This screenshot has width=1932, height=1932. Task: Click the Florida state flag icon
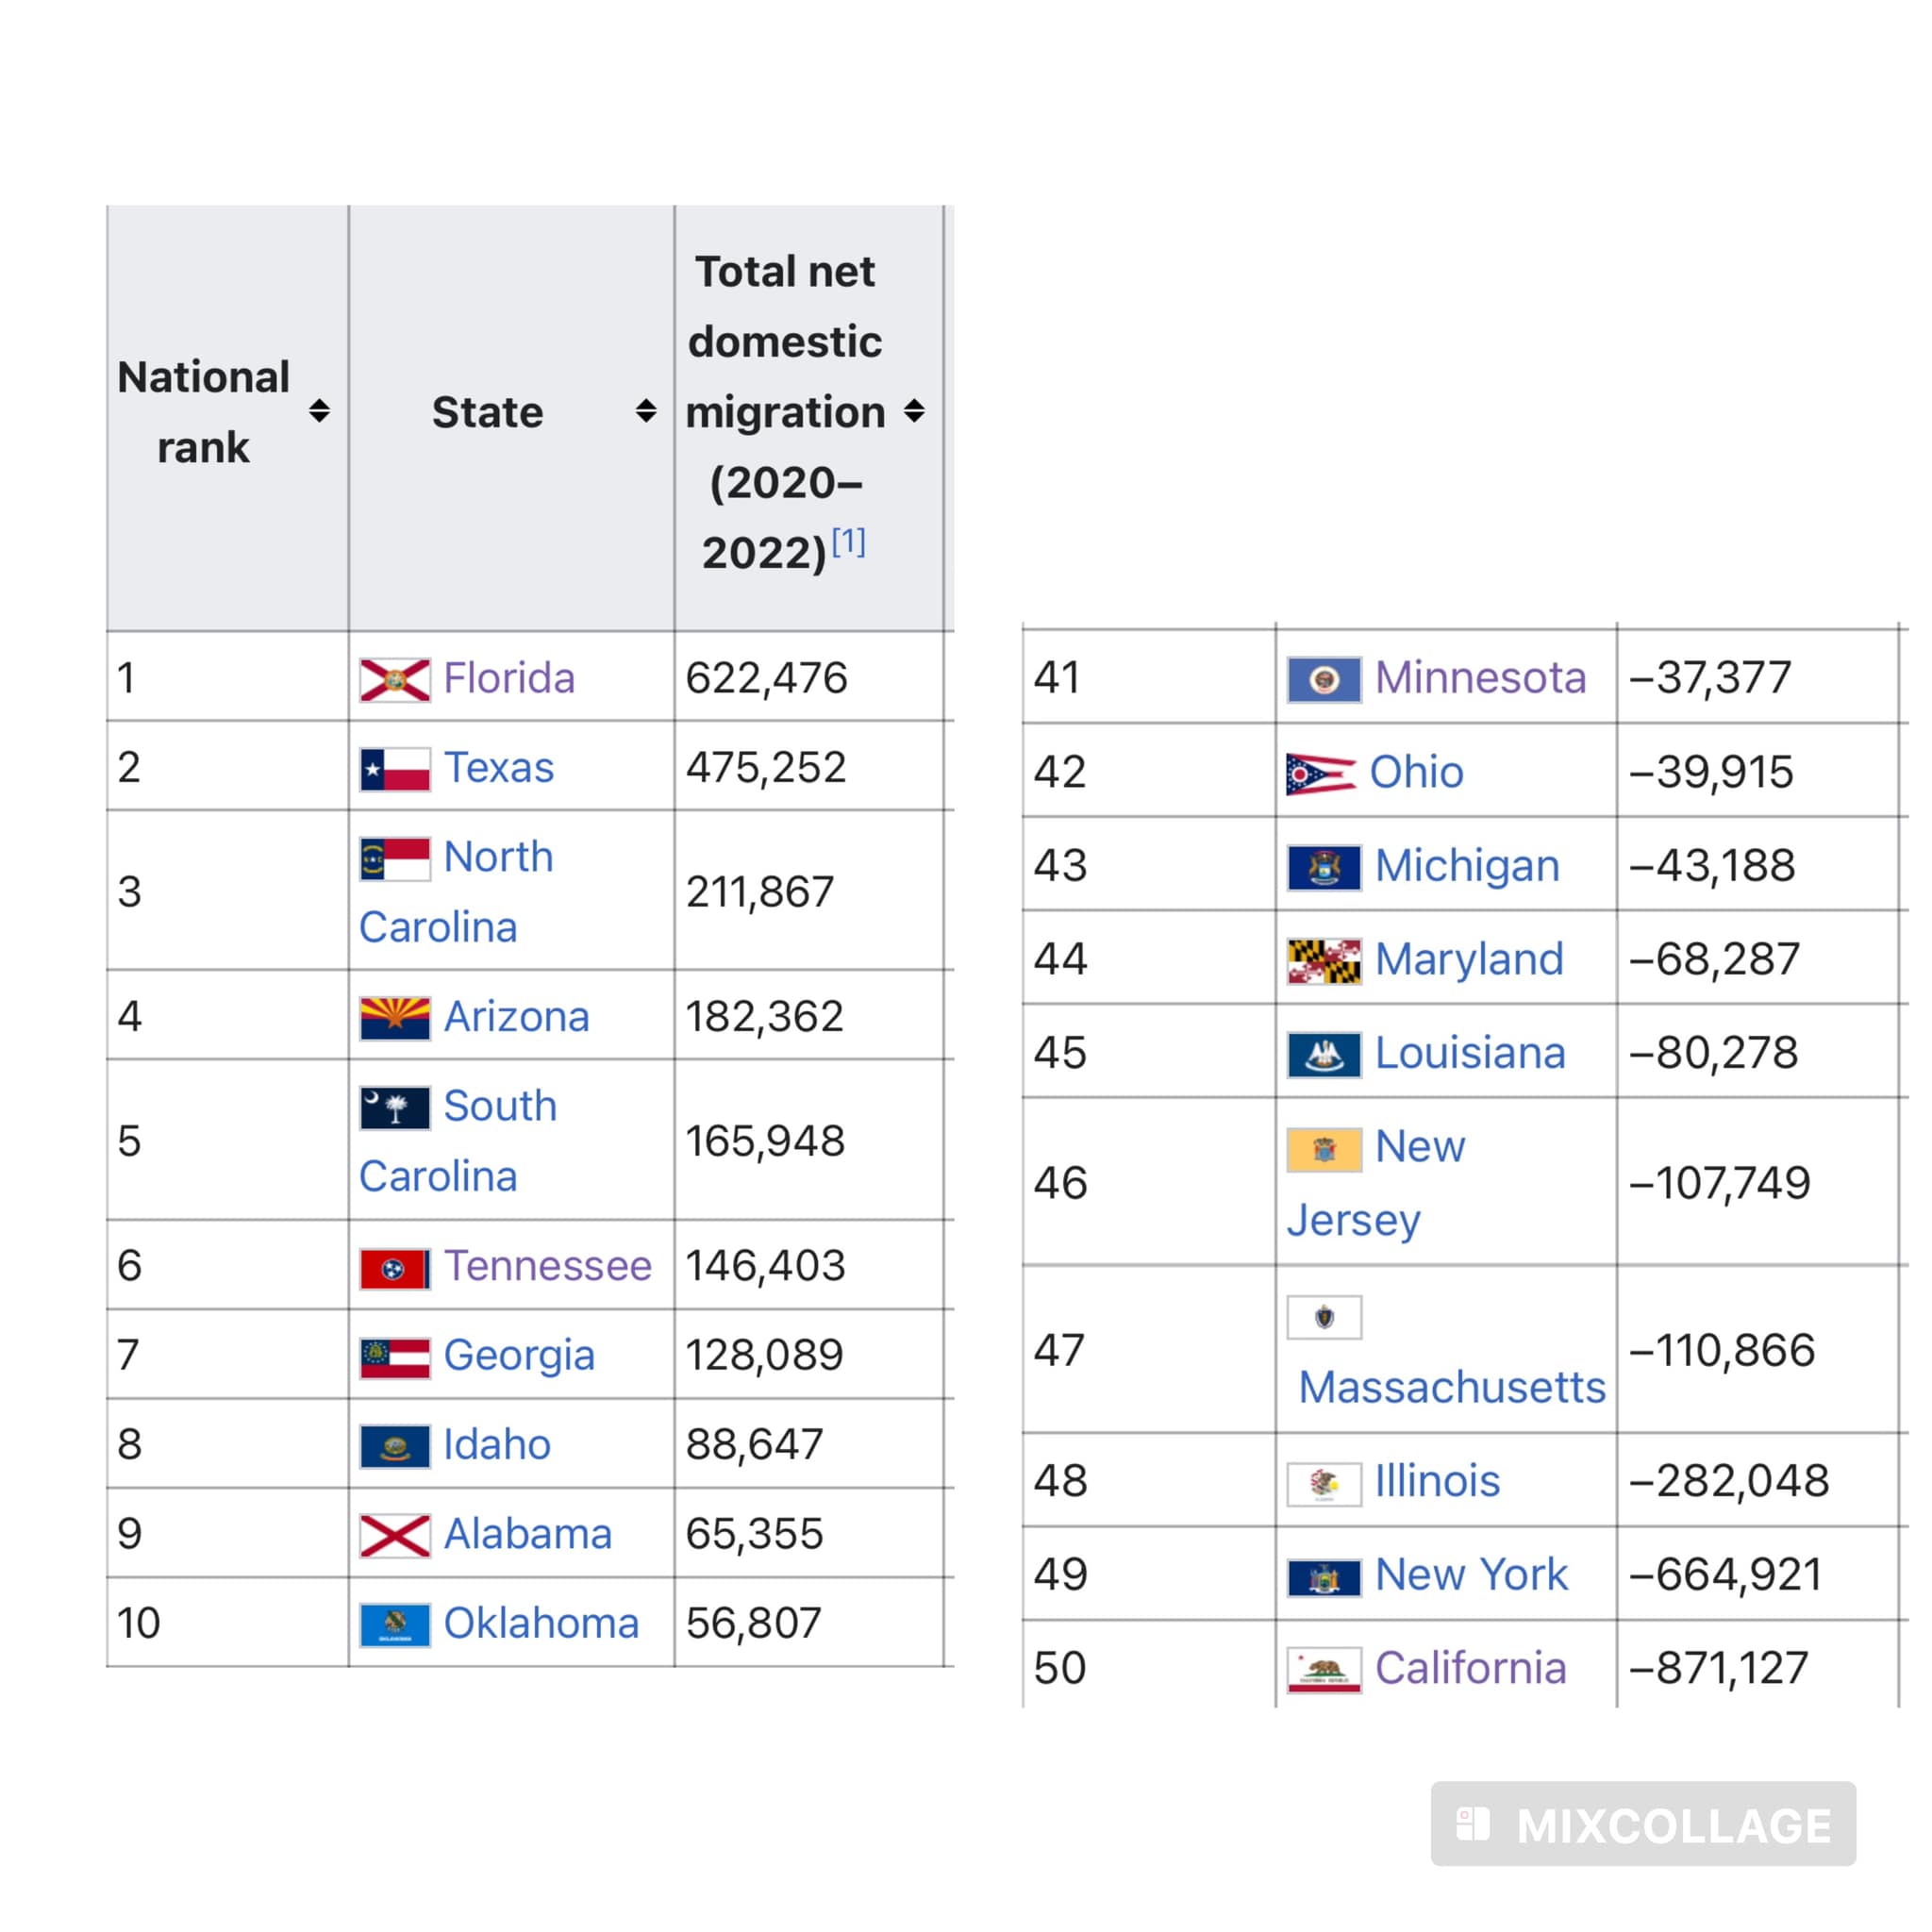point(395,680)
